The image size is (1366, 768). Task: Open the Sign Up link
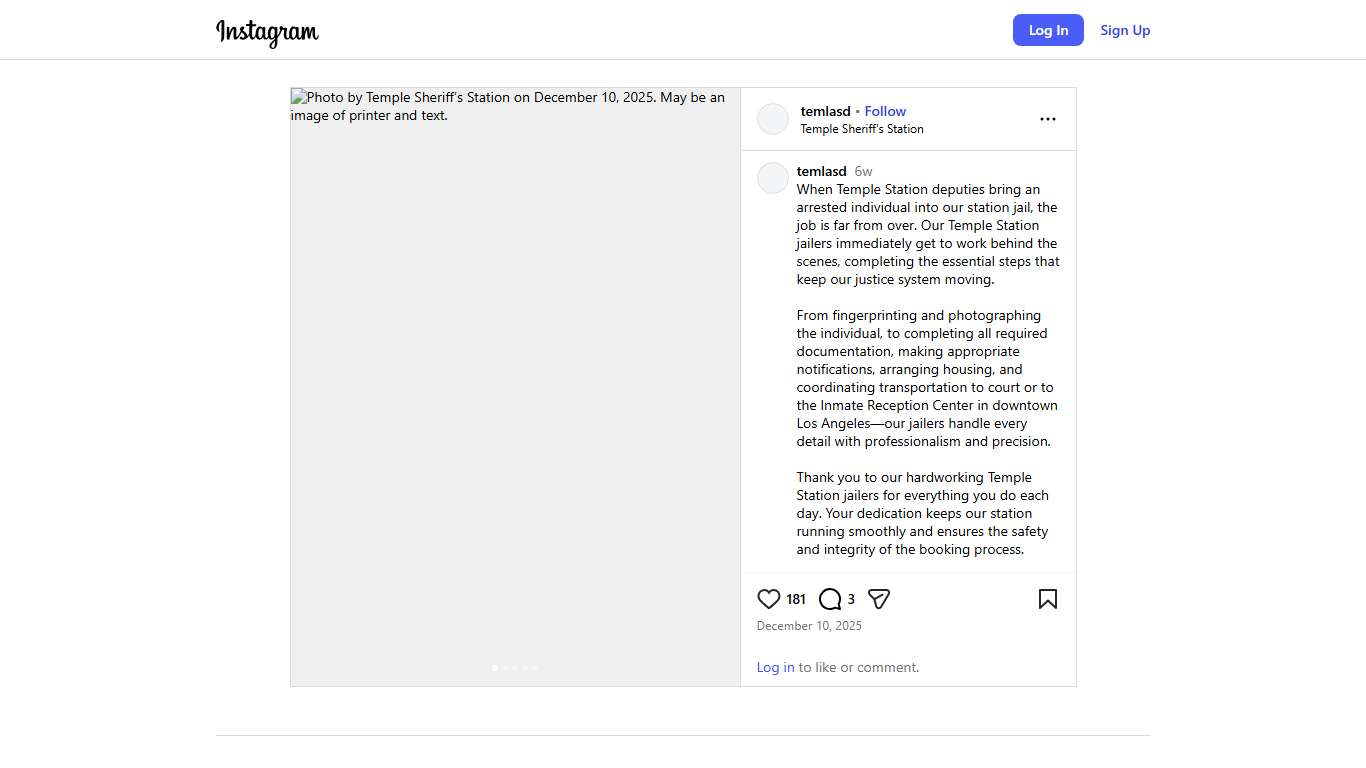1125,30
